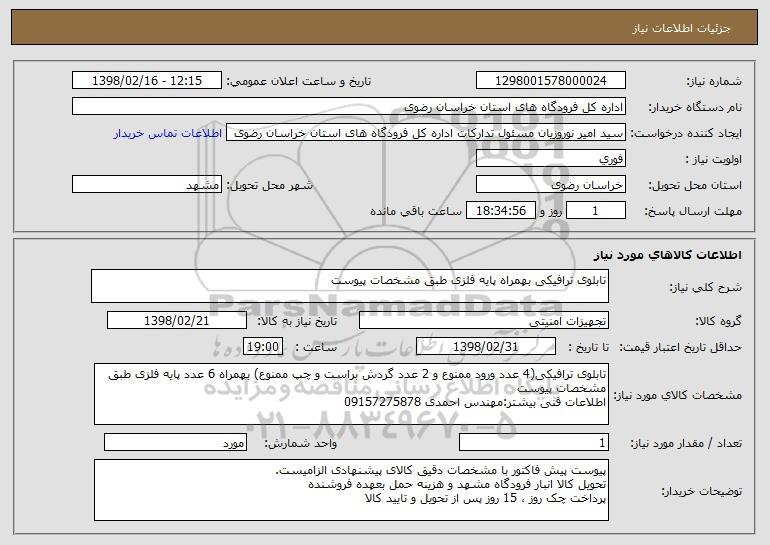Select the goods specification text area

coord(351,394)
